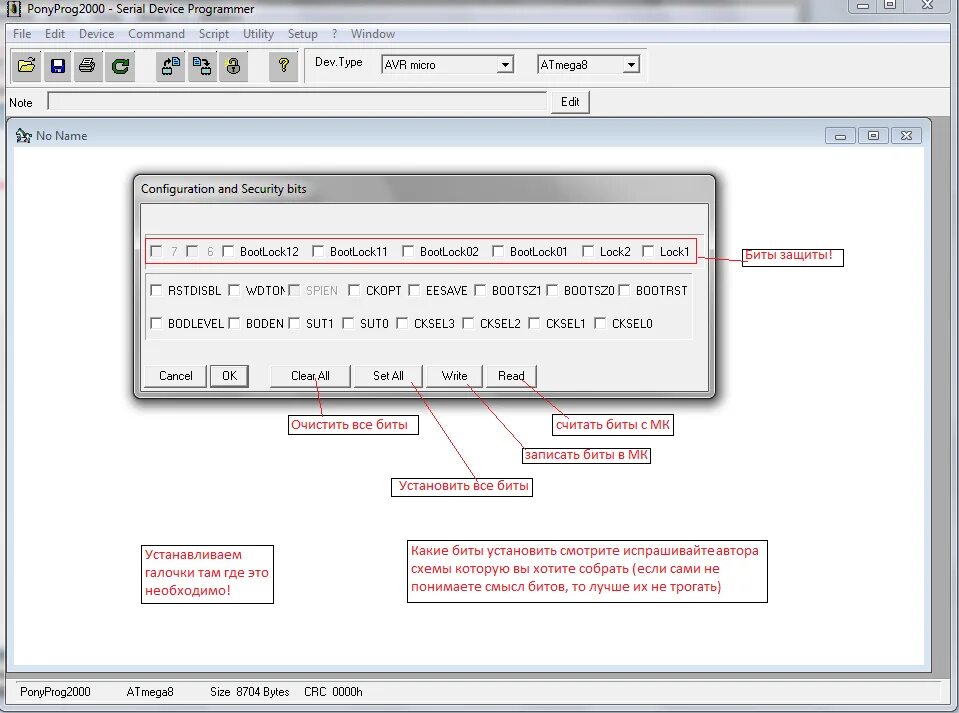Toggle the BootLock02 checkbox

tap(408, 251)
